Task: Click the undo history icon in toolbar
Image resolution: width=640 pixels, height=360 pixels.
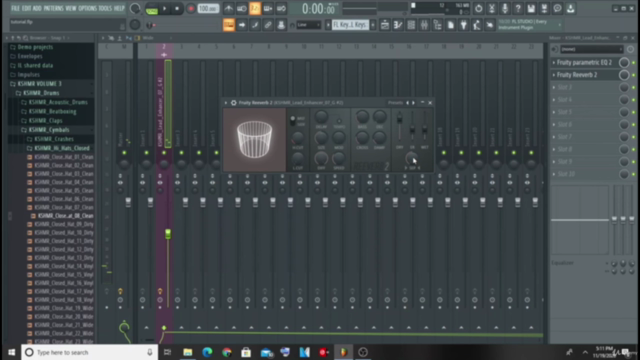Action: pyautogui.click(x=478, y=8)
